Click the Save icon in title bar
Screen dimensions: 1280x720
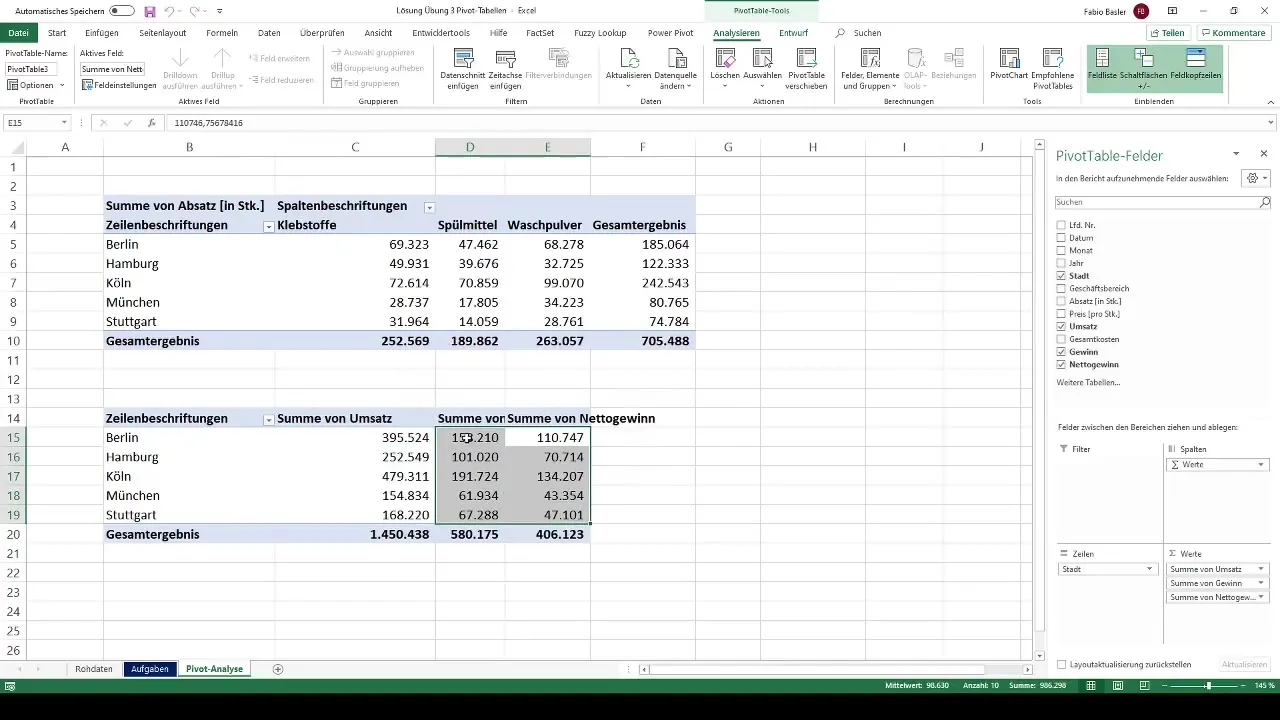coord(150,11)
